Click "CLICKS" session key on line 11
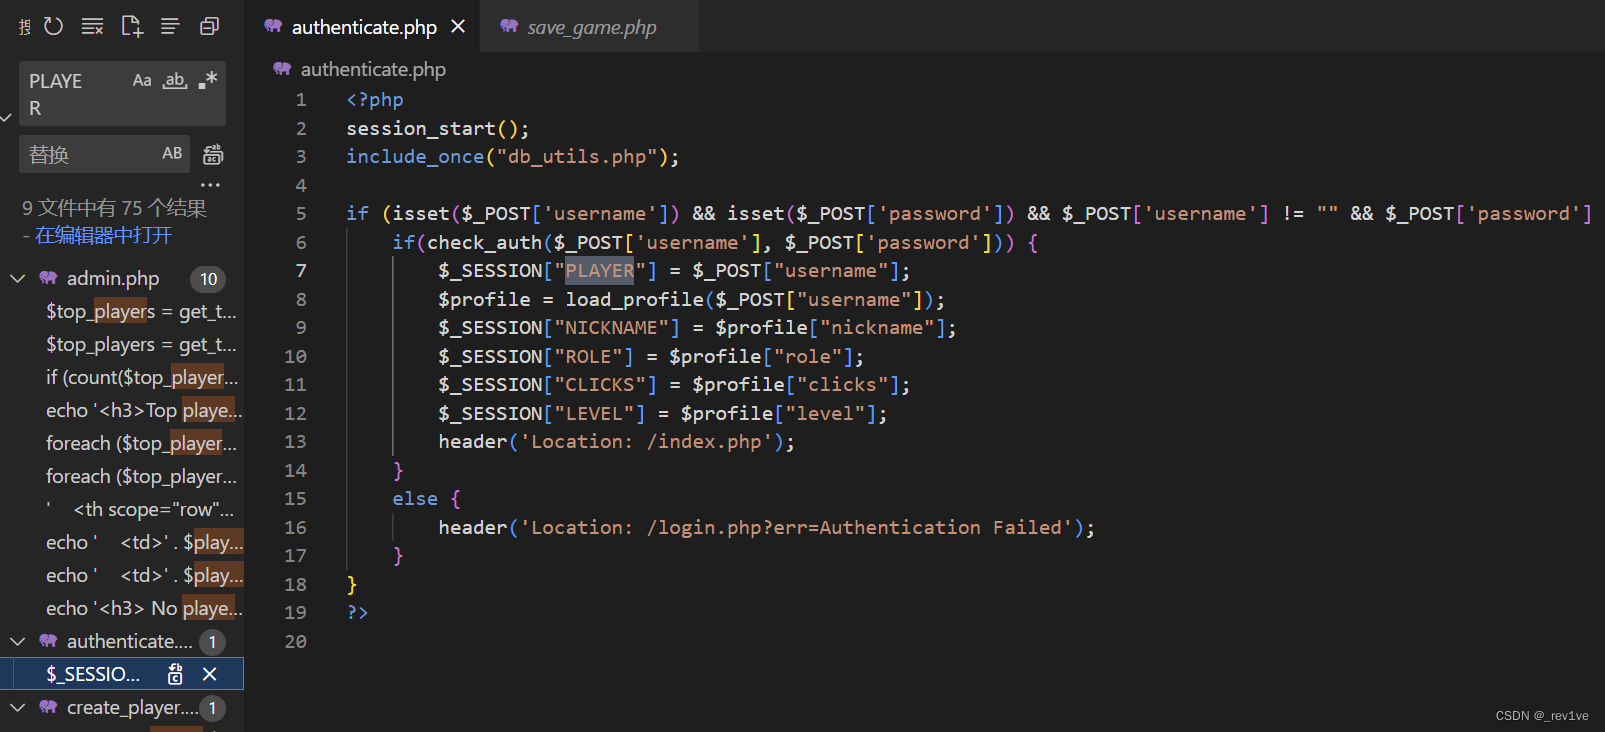Screen dimensions: 1605x732 [600, 384]
